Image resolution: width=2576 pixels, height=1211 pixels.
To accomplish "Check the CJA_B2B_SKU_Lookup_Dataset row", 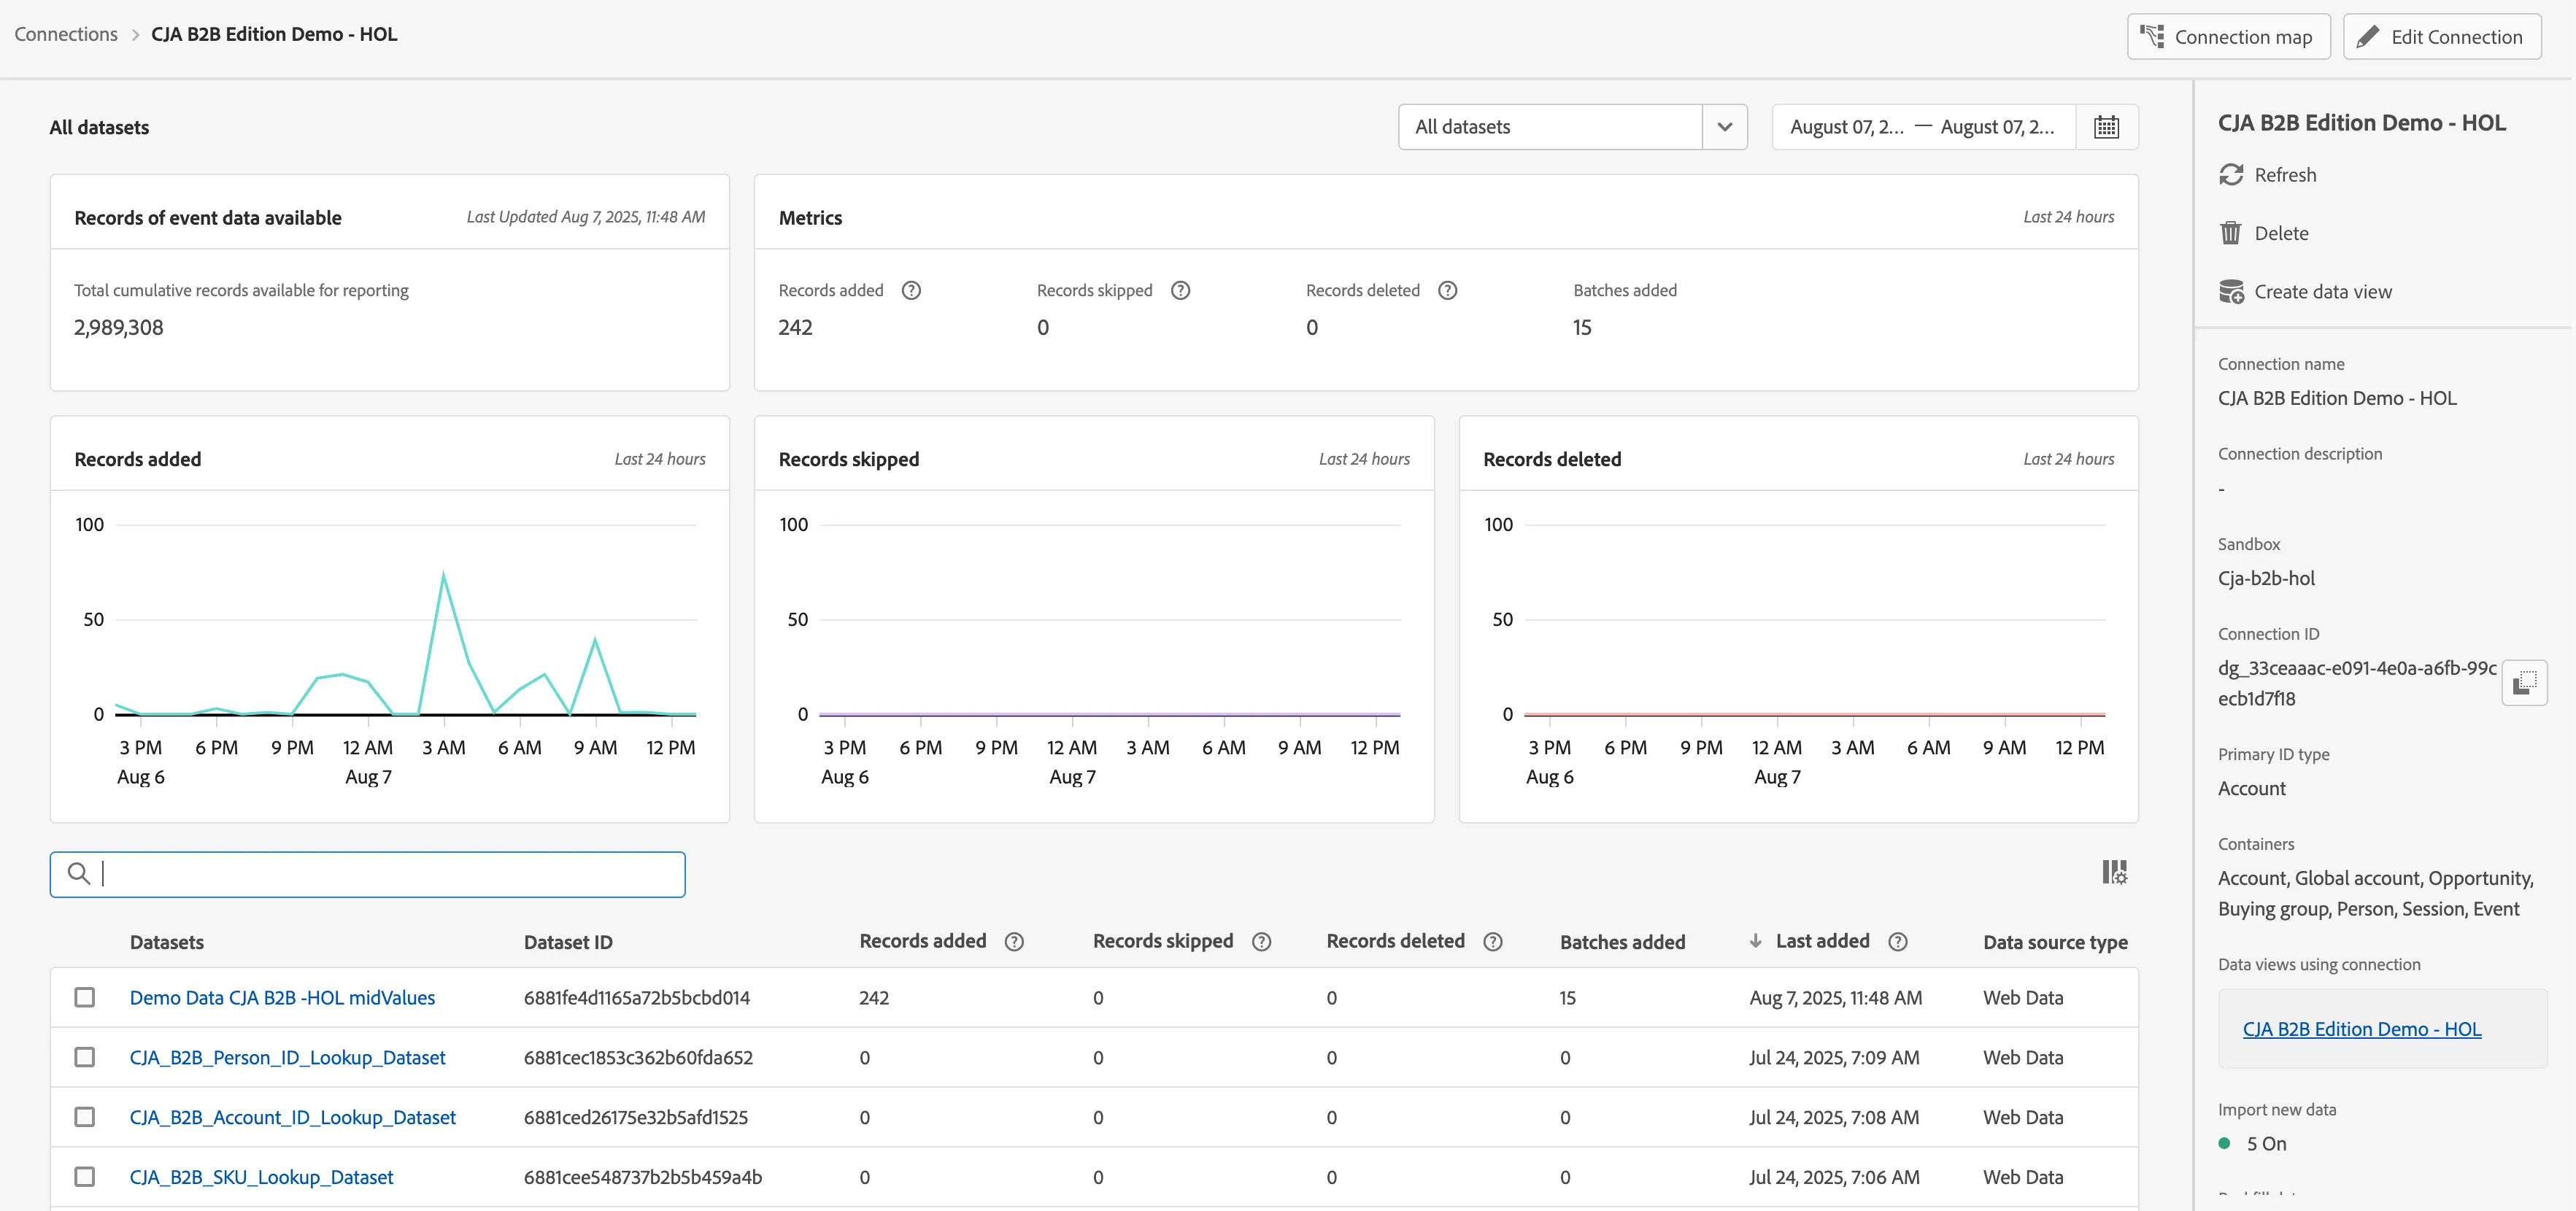I will (x=85, y=1177).
